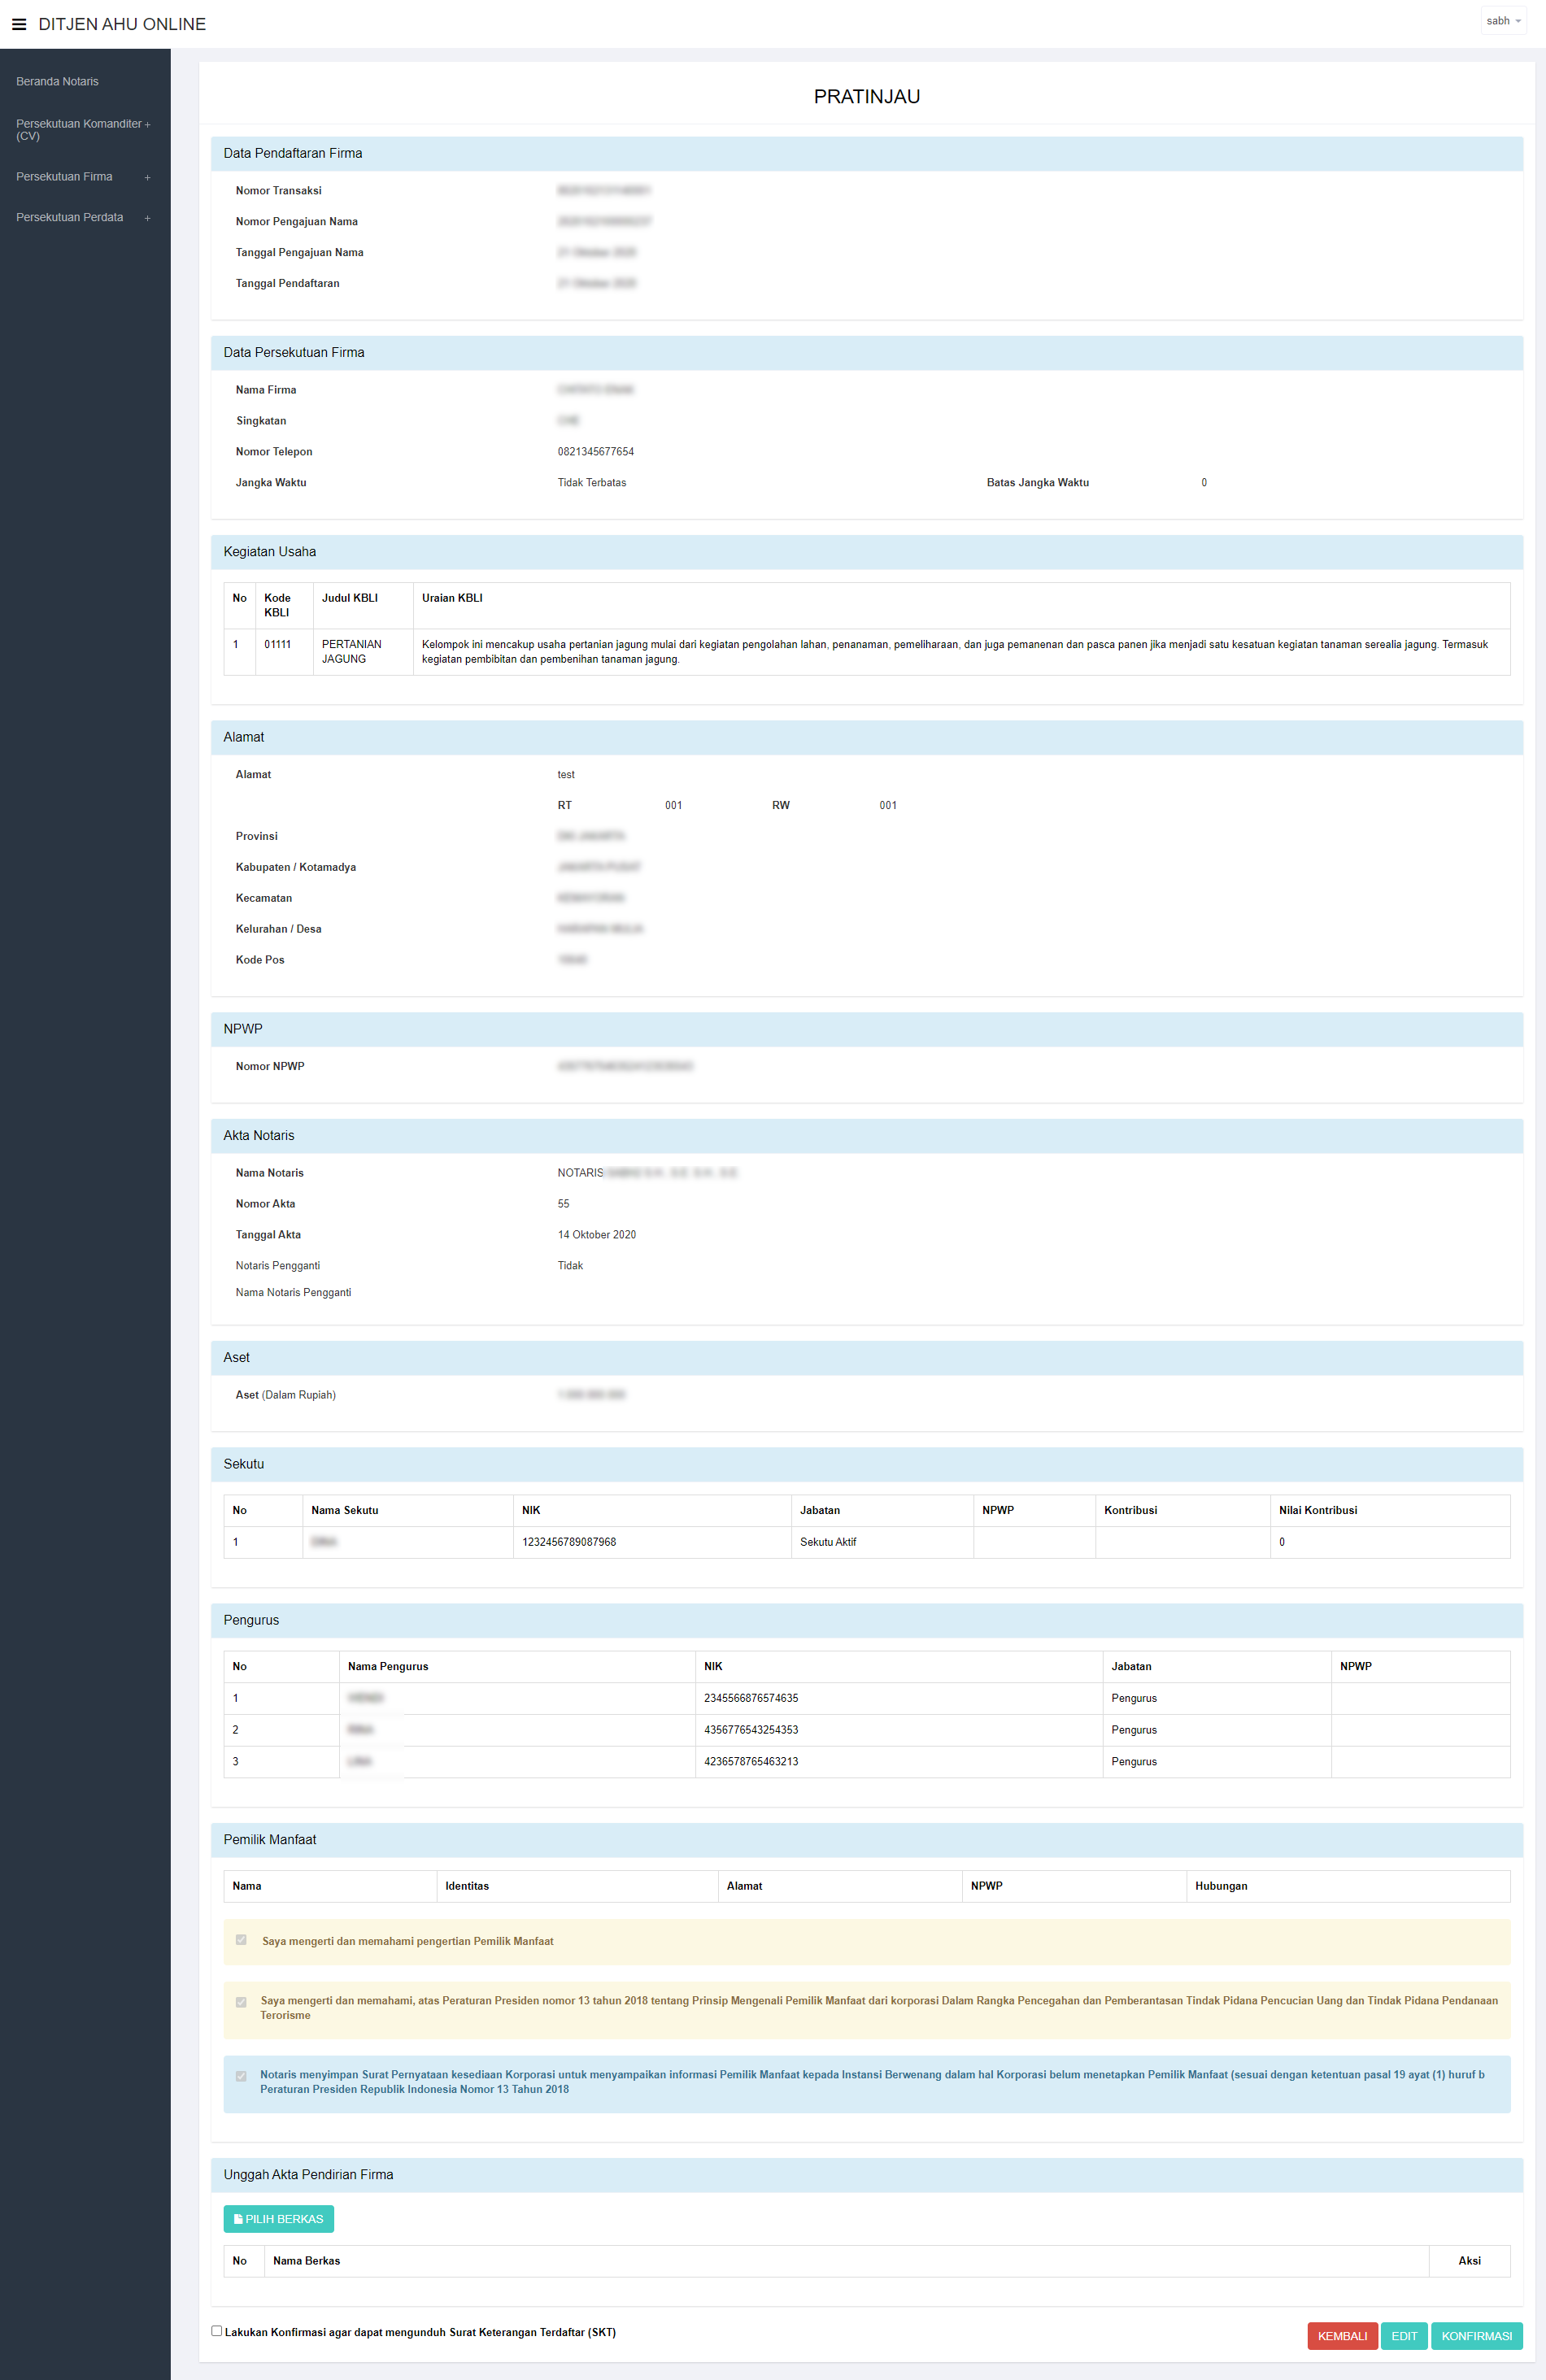
Task: Toggle the hamburger sidebar menu icon
Action: point(19,24)
